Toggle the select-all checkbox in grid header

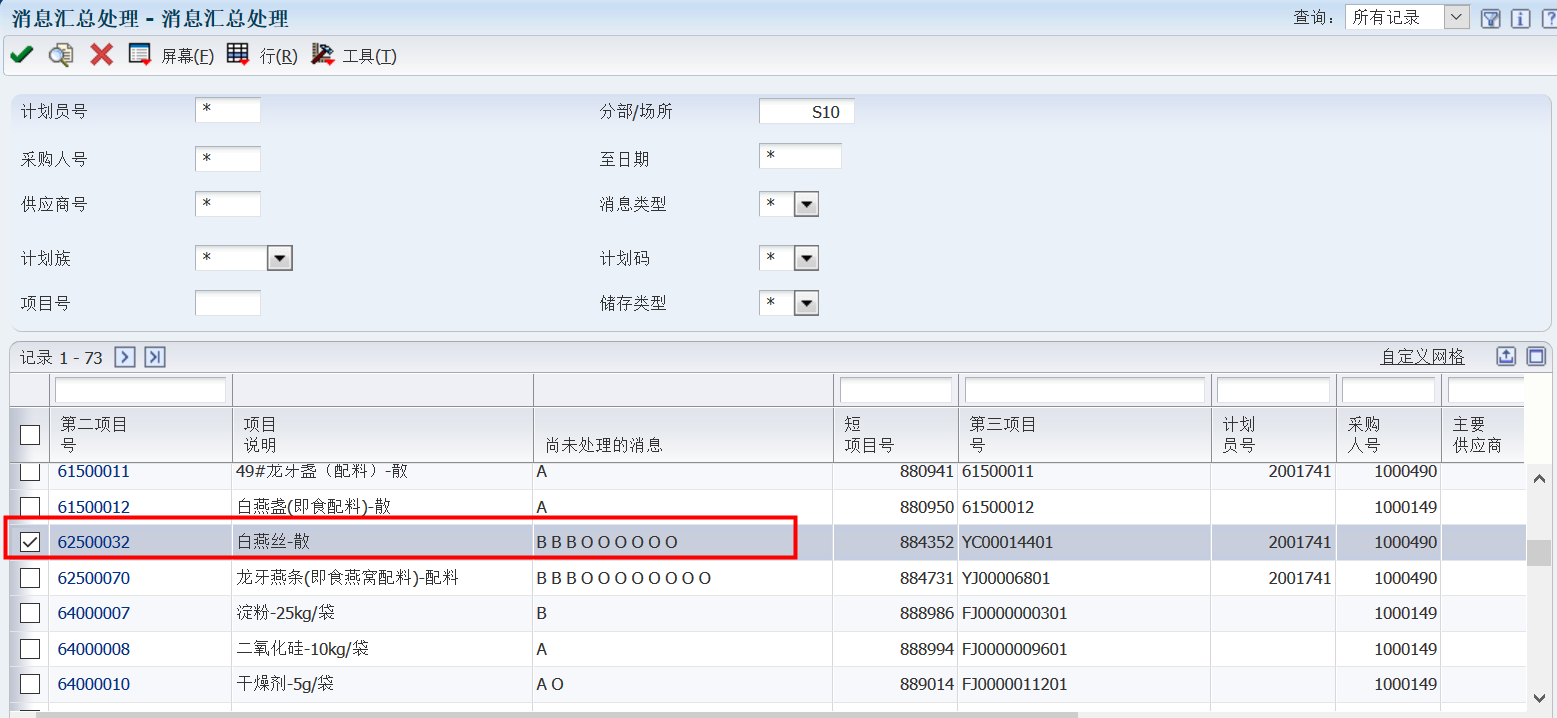pyautogui.click(x=31, y=434)
